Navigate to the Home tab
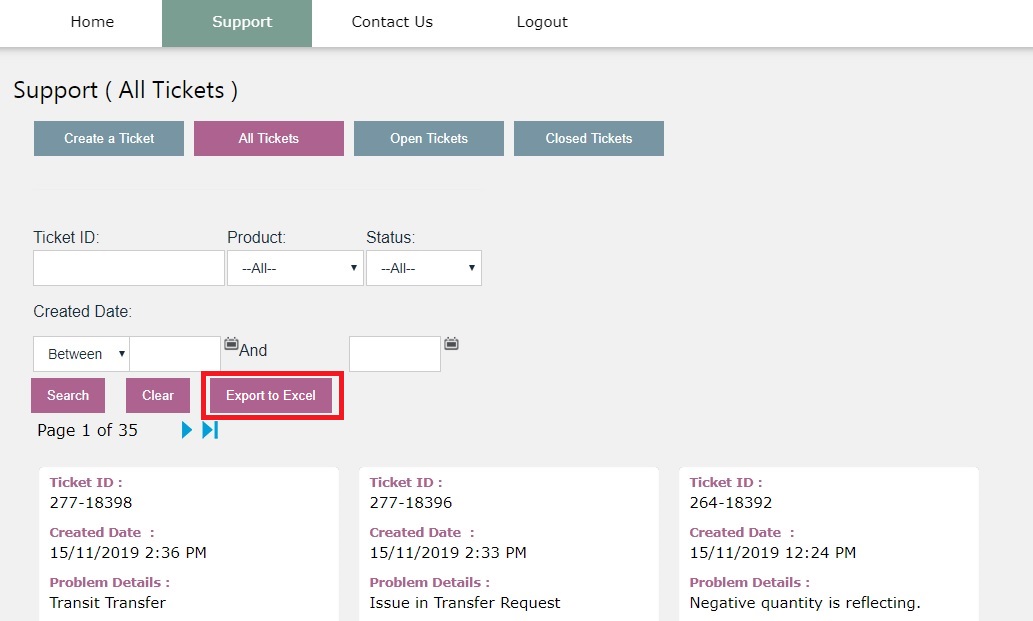 point(91,21)
